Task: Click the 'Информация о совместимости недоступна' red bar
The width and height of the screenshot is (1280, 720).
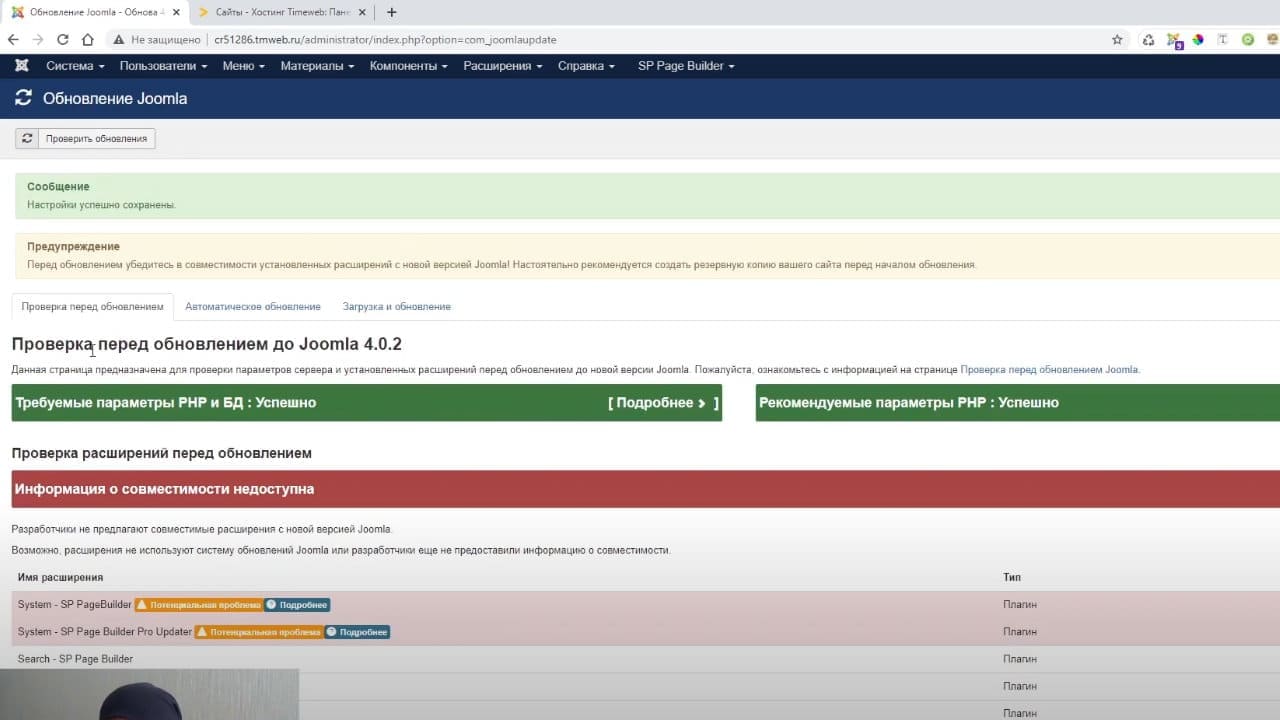Action: [646, 489]
